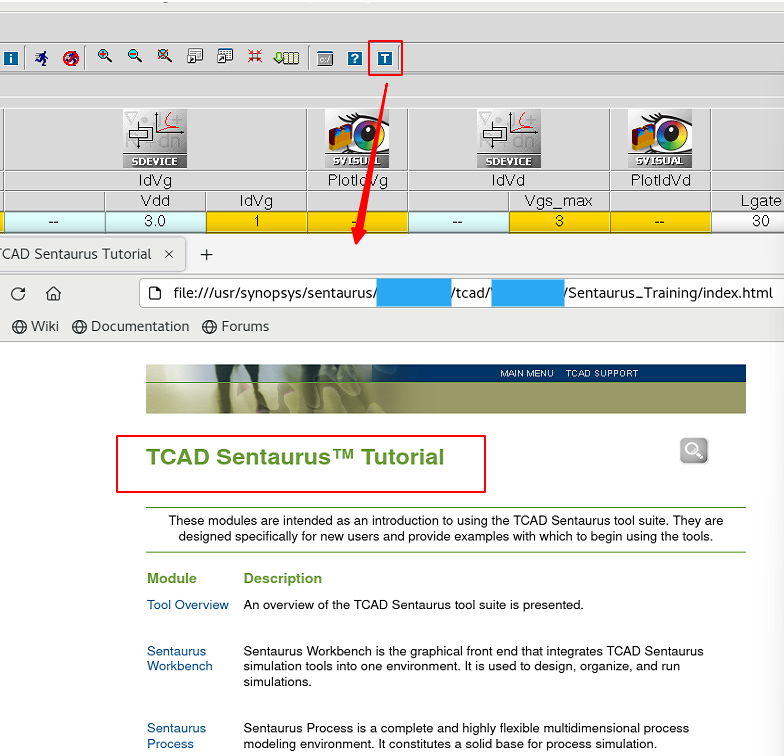784x756 pixels.
Task: Open the Tool Overview module link
Action: (x=188, y=604)
